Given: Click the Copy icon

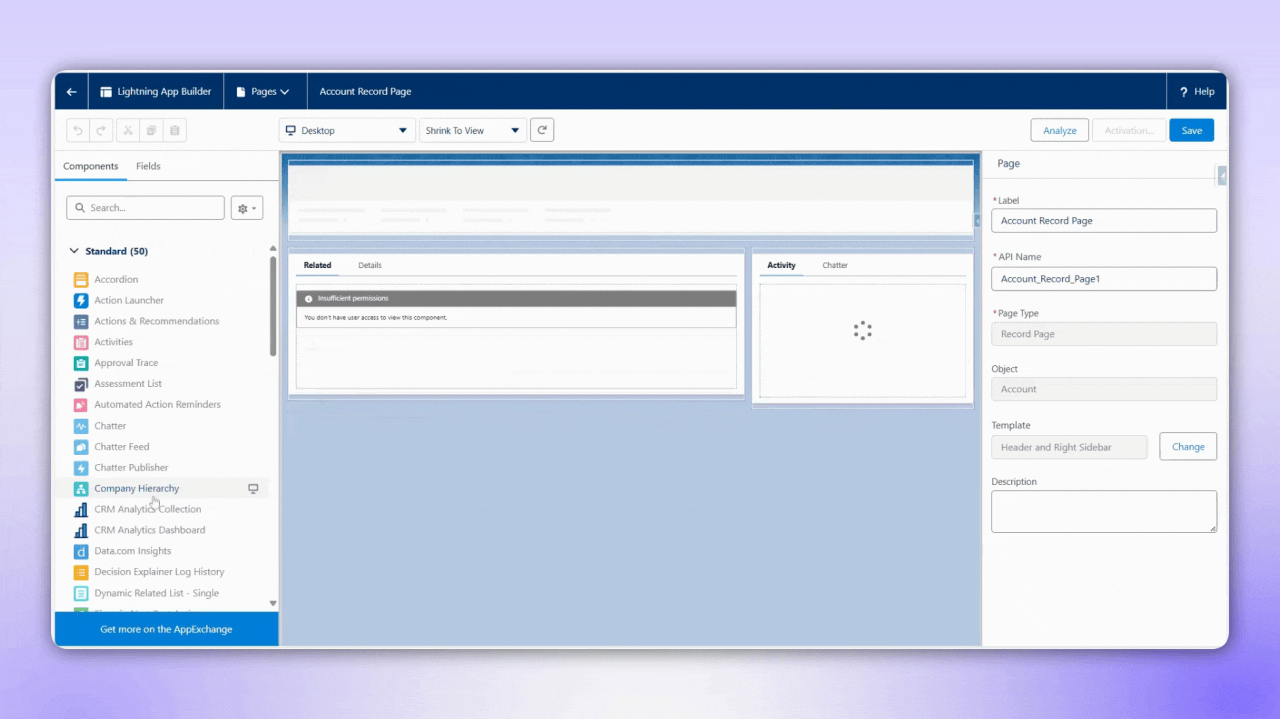Looking at the screenshot, I should pos(151,130).
